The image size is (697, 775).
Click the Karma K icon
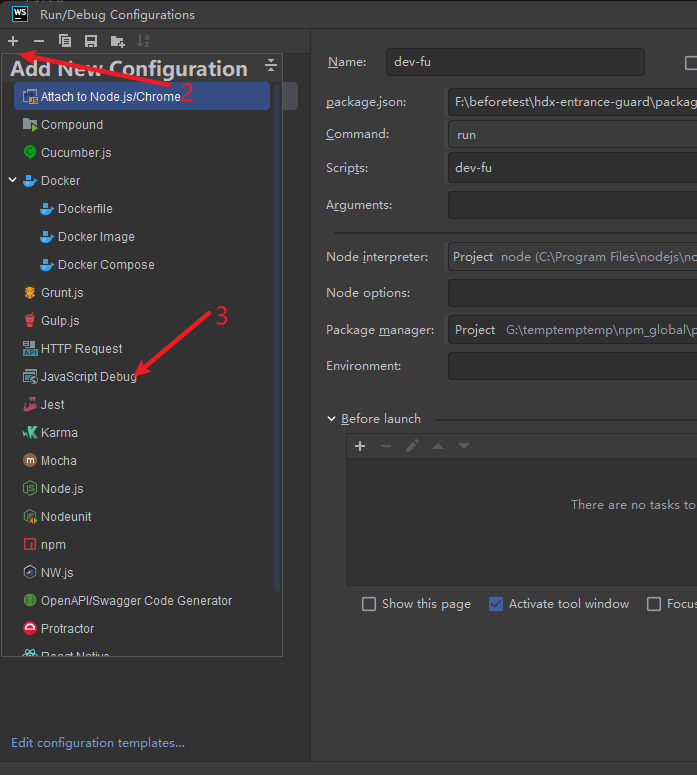point(30,432)
